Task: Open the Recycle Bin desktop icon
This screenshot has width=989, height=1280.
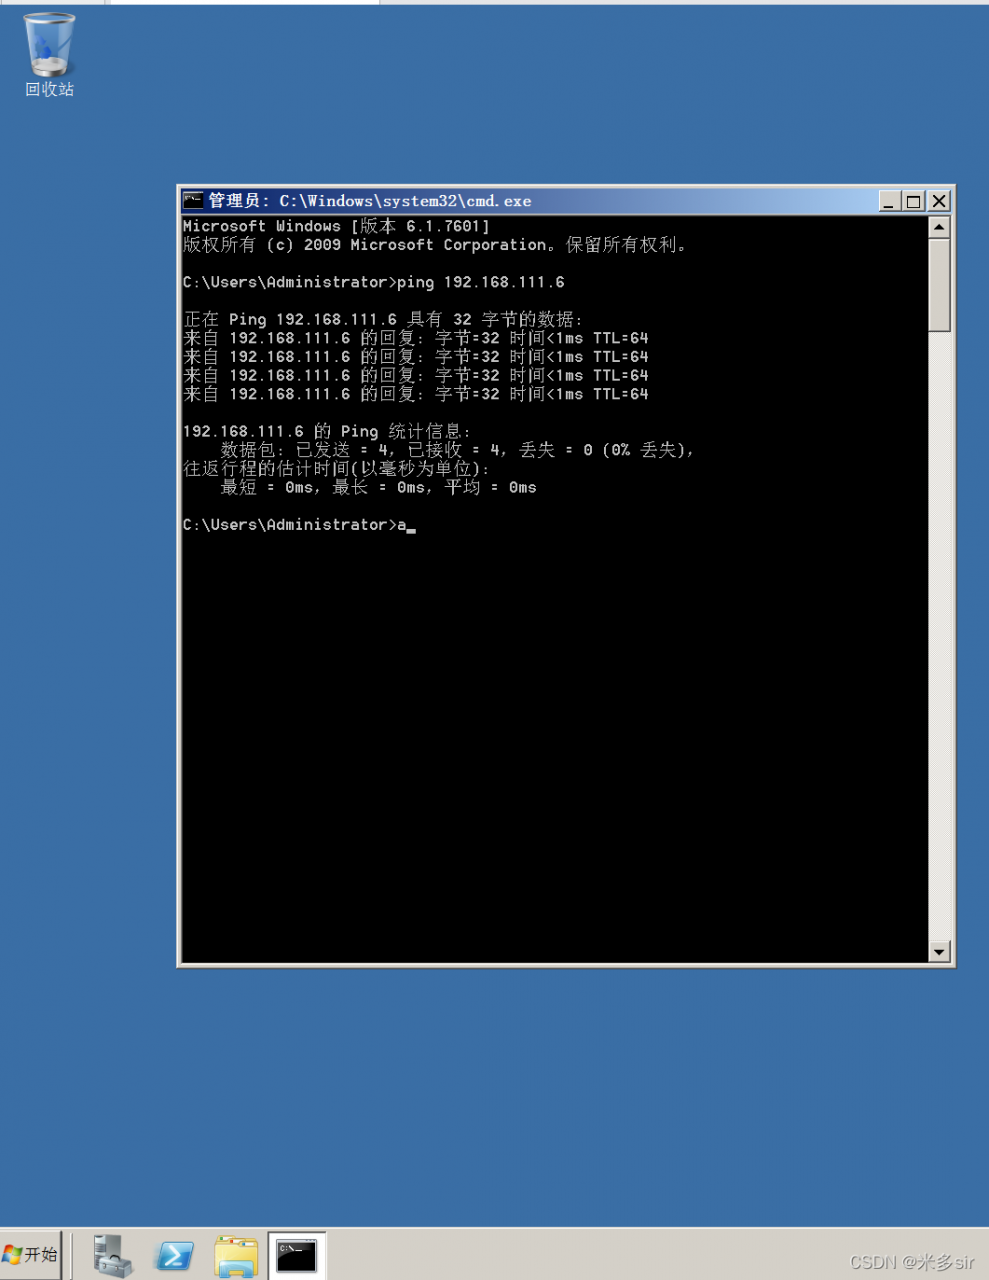Action: click(49, 55)
